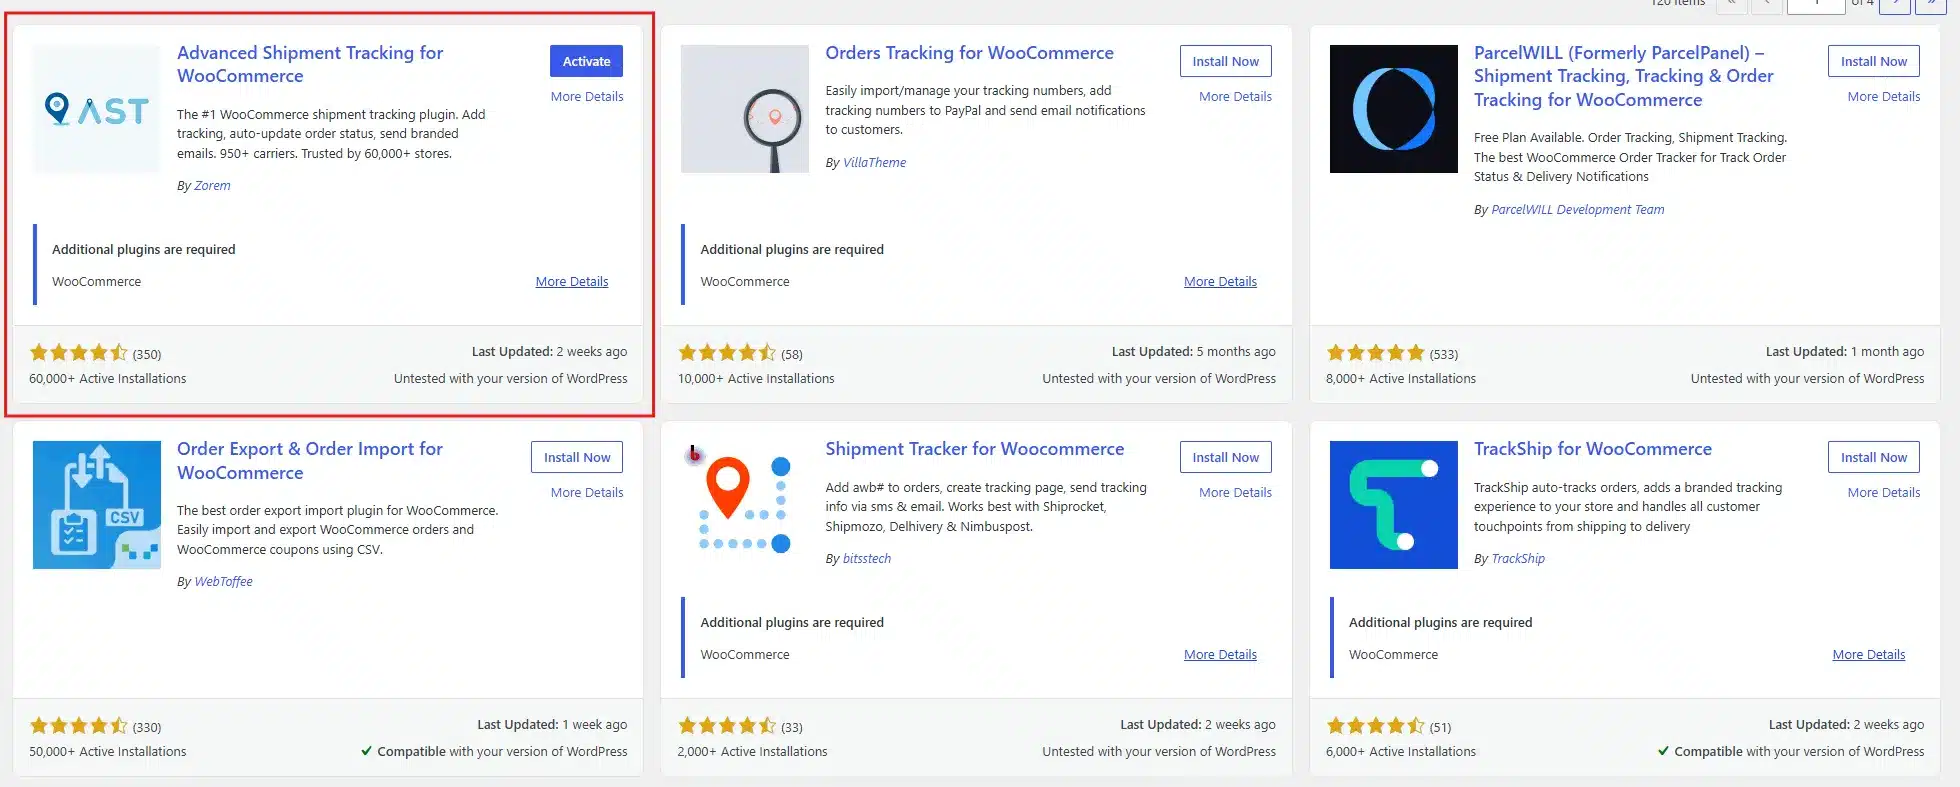Open author Zorem's profile link
The image size is (1960, 787).
(x=212, y=185)
